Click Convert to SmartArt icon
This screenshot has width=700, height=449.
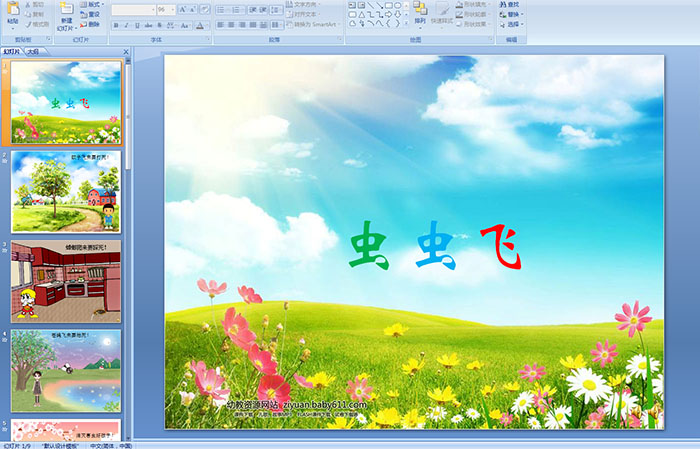click(x=289, y=25)
